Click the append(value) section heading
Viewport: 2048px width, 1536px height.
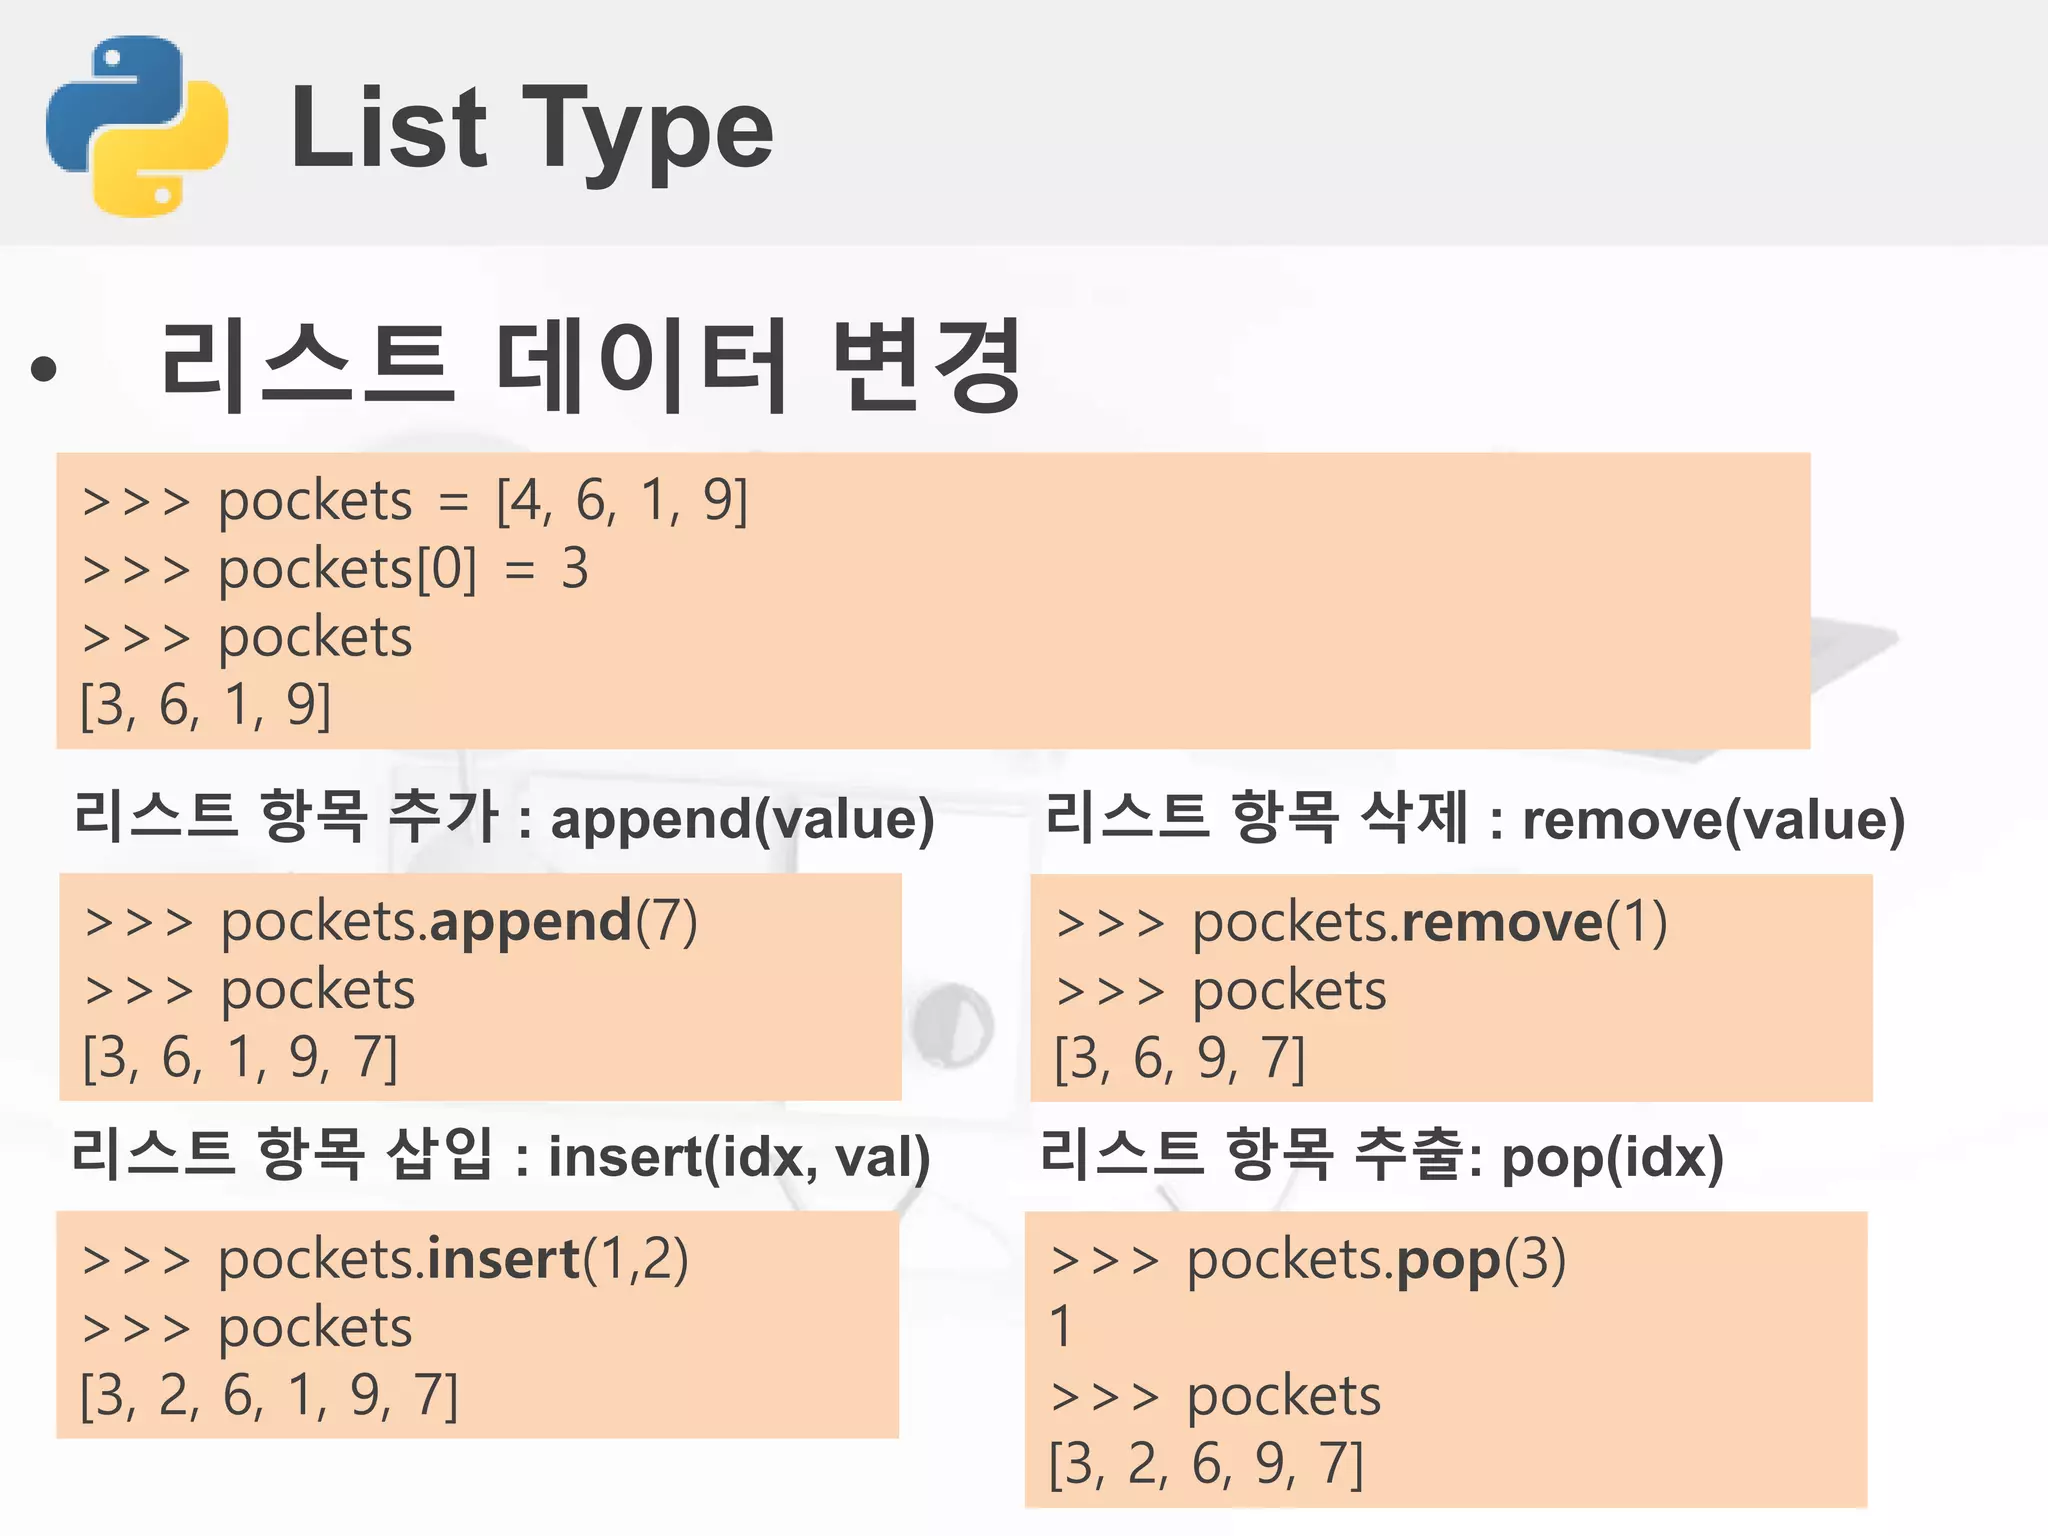504,817
